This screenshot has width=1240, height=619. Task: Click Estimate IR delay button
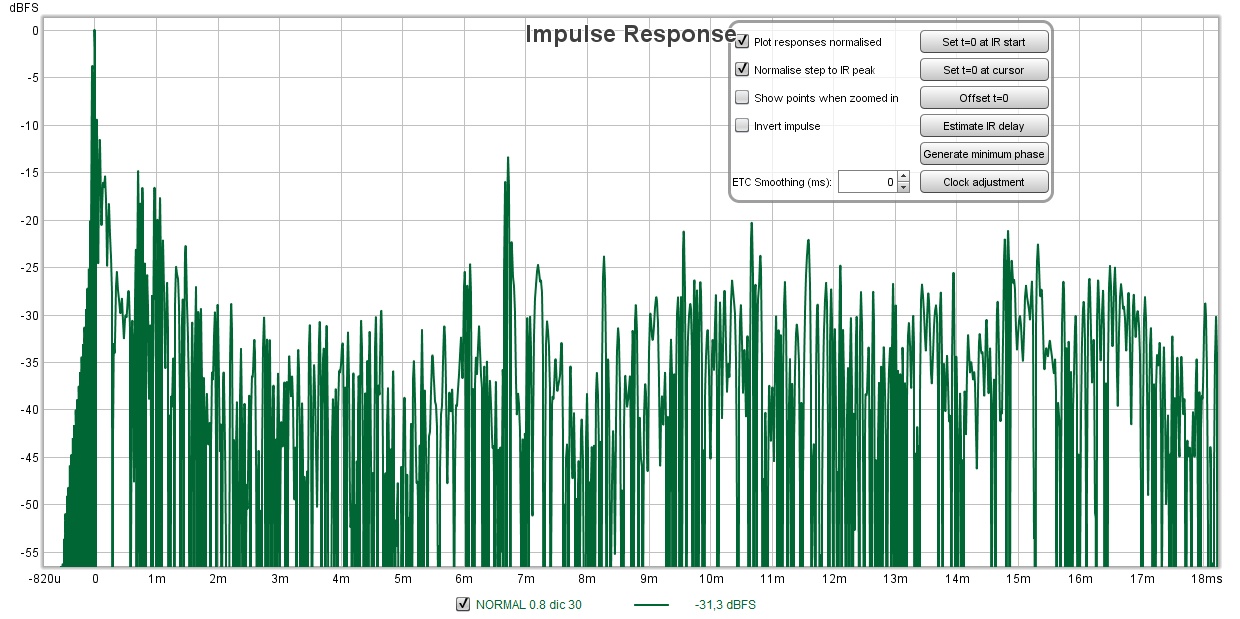(984, 126)
